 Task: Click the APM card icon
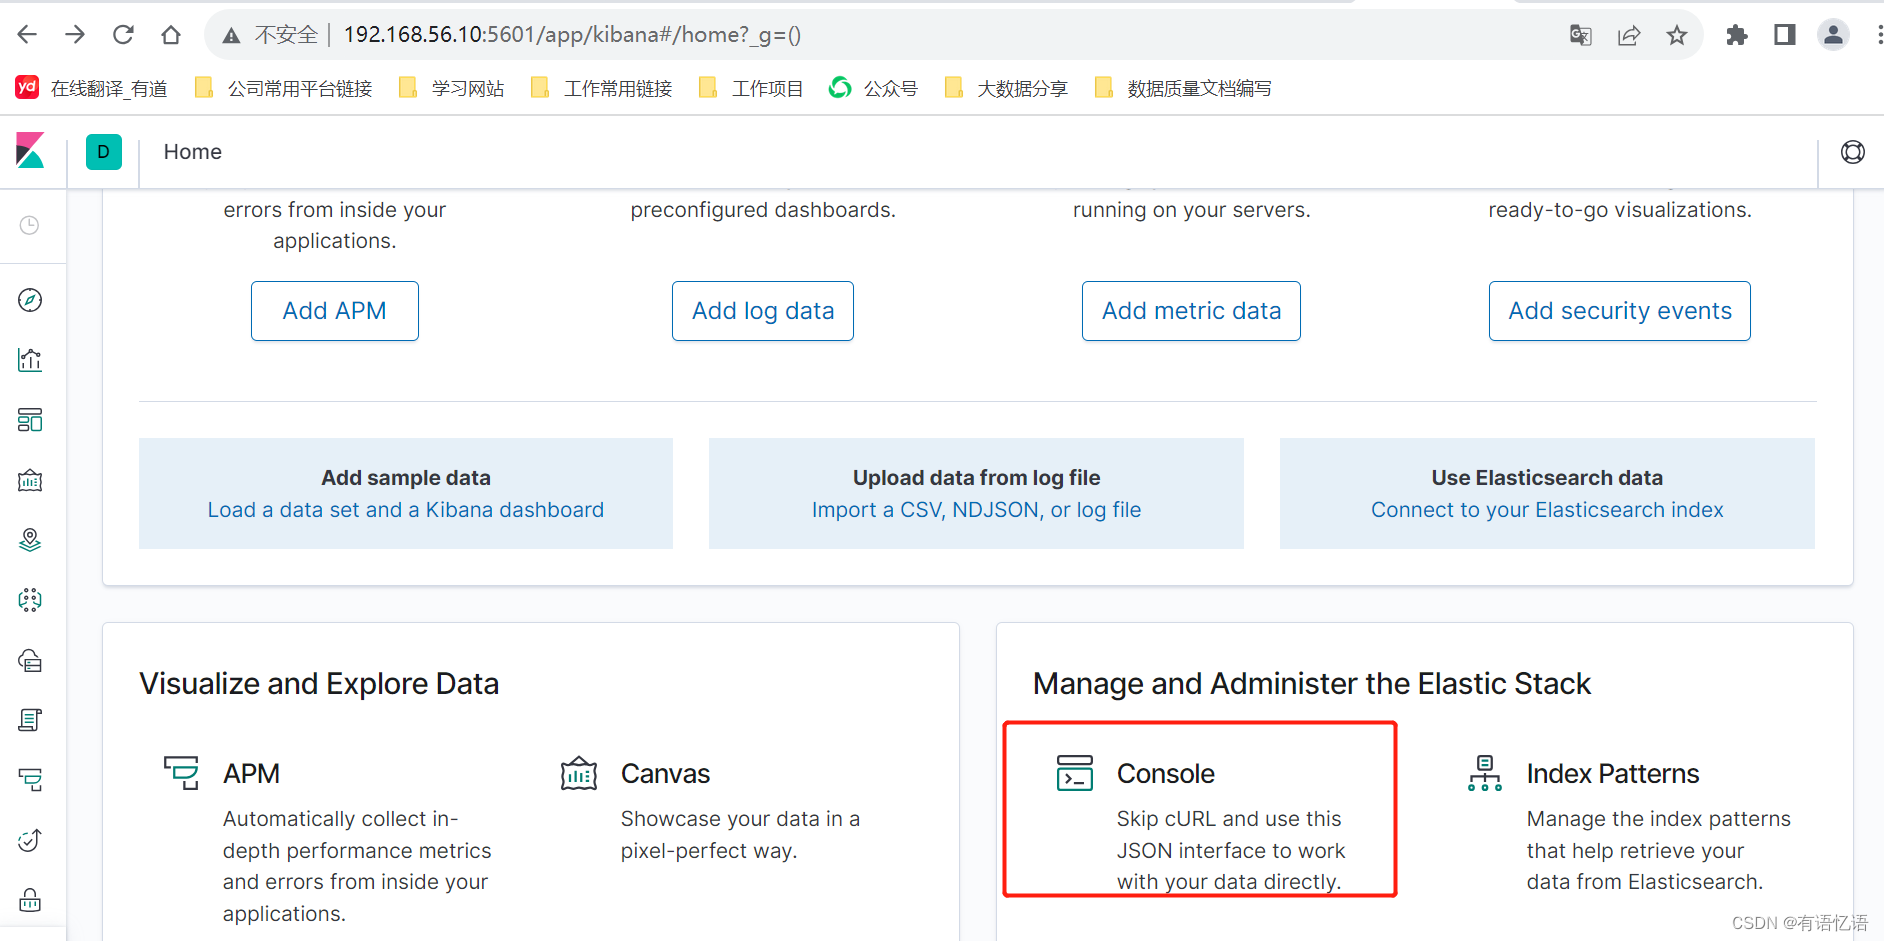click(181, 773)
